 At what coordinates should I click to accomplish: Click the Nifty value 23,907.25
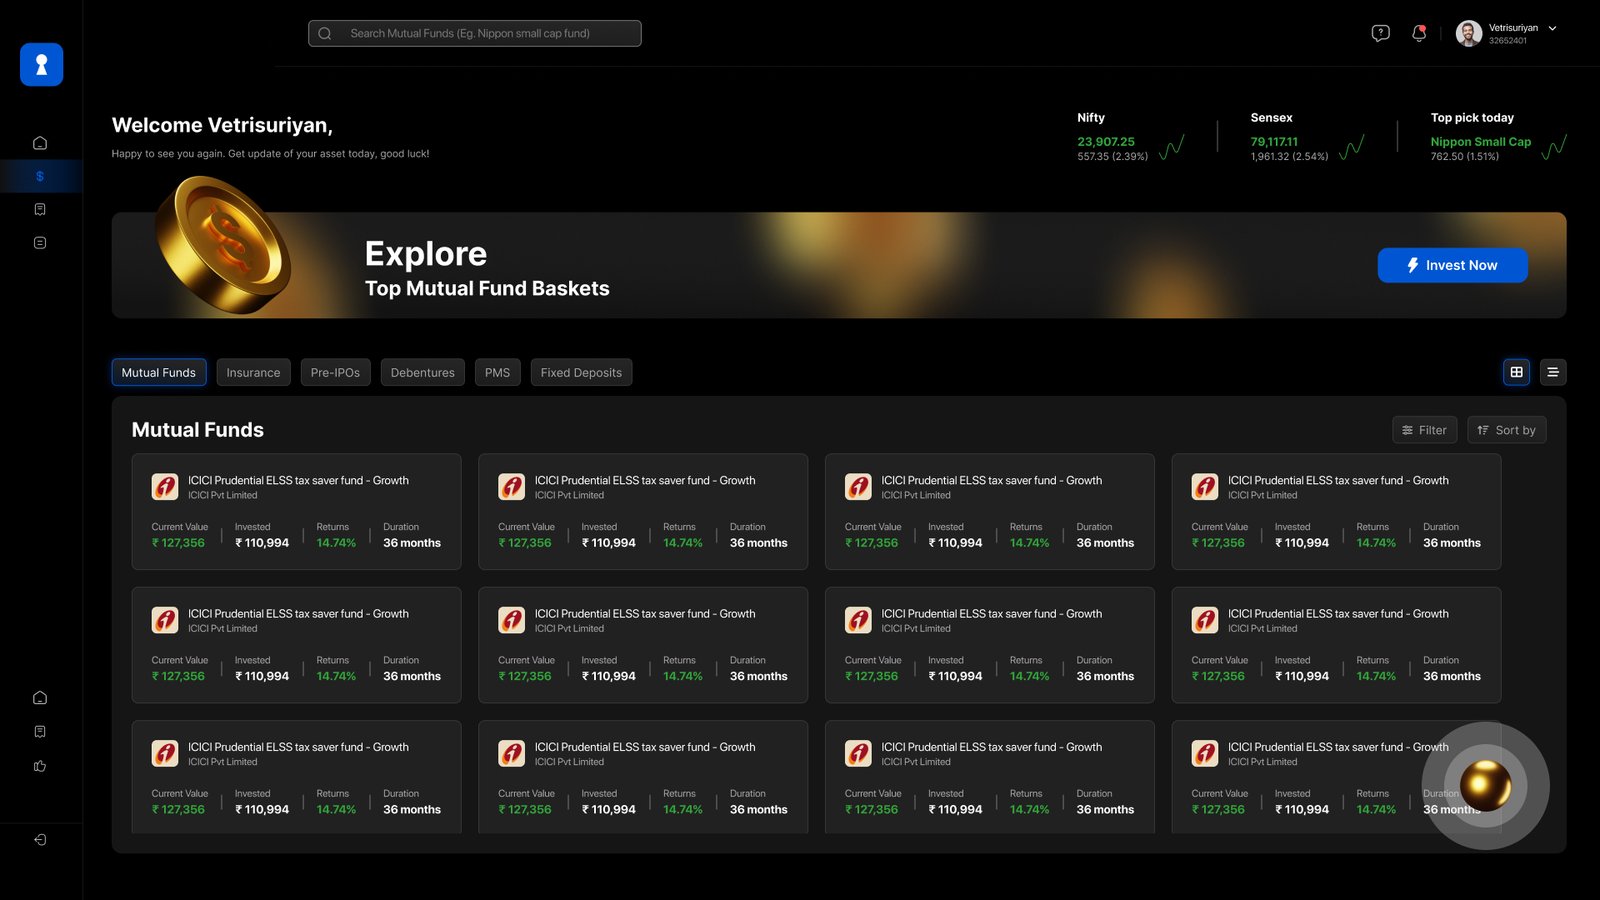(1106, 142)
